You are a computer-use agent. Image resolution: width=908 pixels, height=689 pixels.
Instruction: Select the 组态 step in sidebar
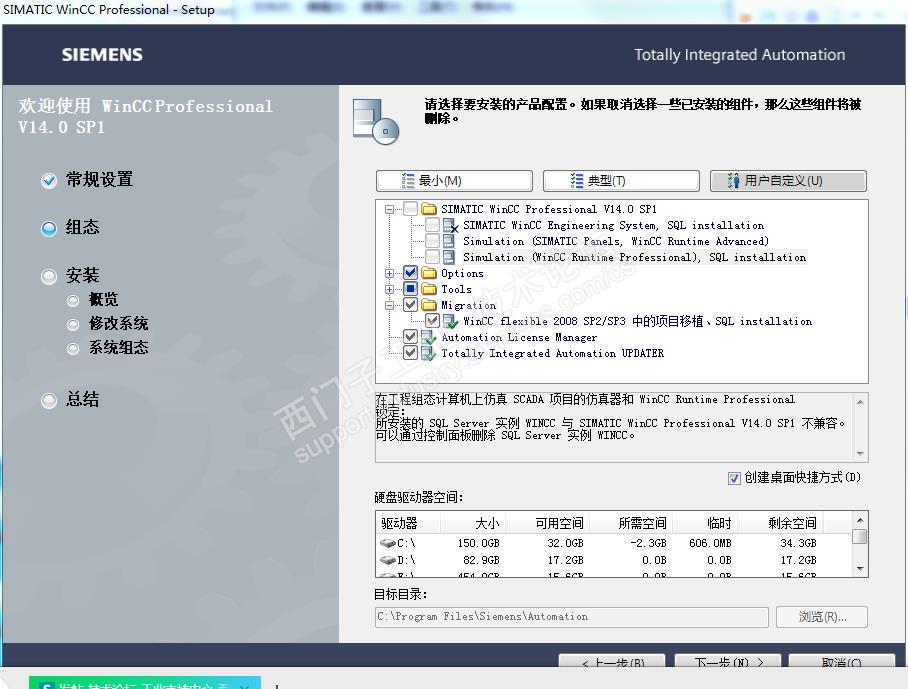coord(70,228)
